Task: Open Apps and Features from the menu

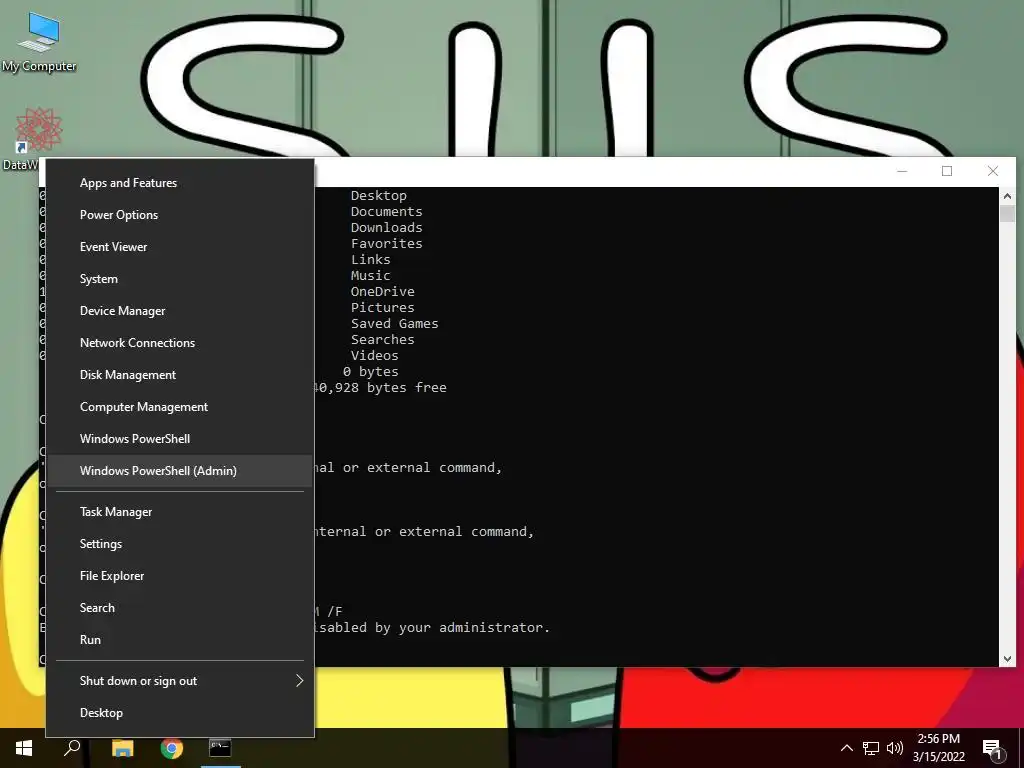Action: pos(180,183)
